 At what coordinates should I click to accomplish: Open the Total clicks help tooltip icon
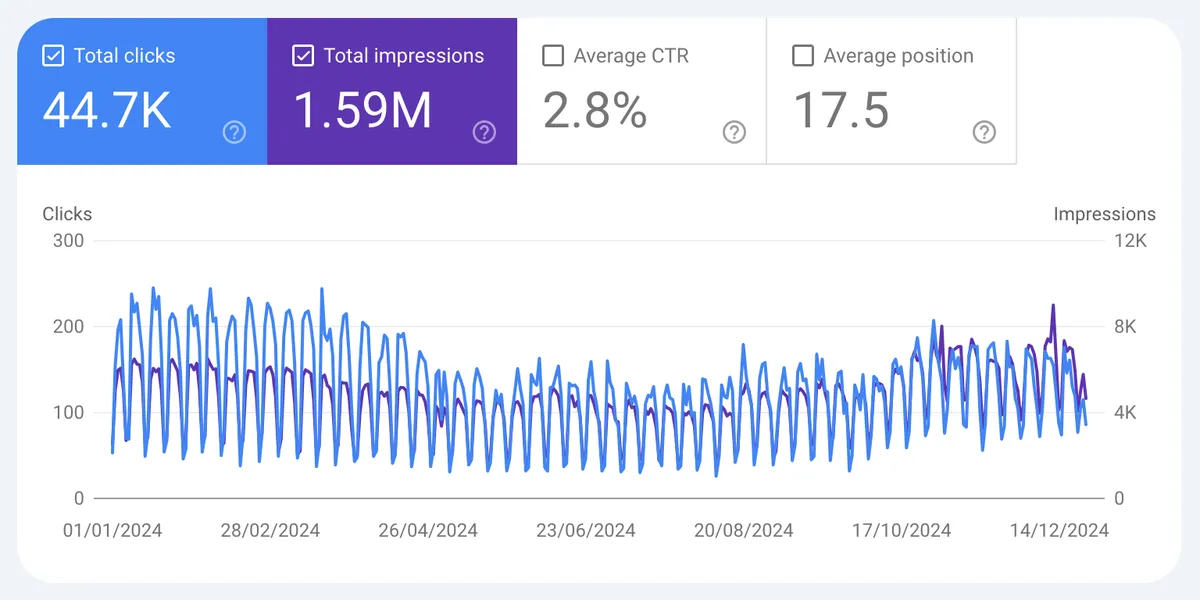point(233,131)
